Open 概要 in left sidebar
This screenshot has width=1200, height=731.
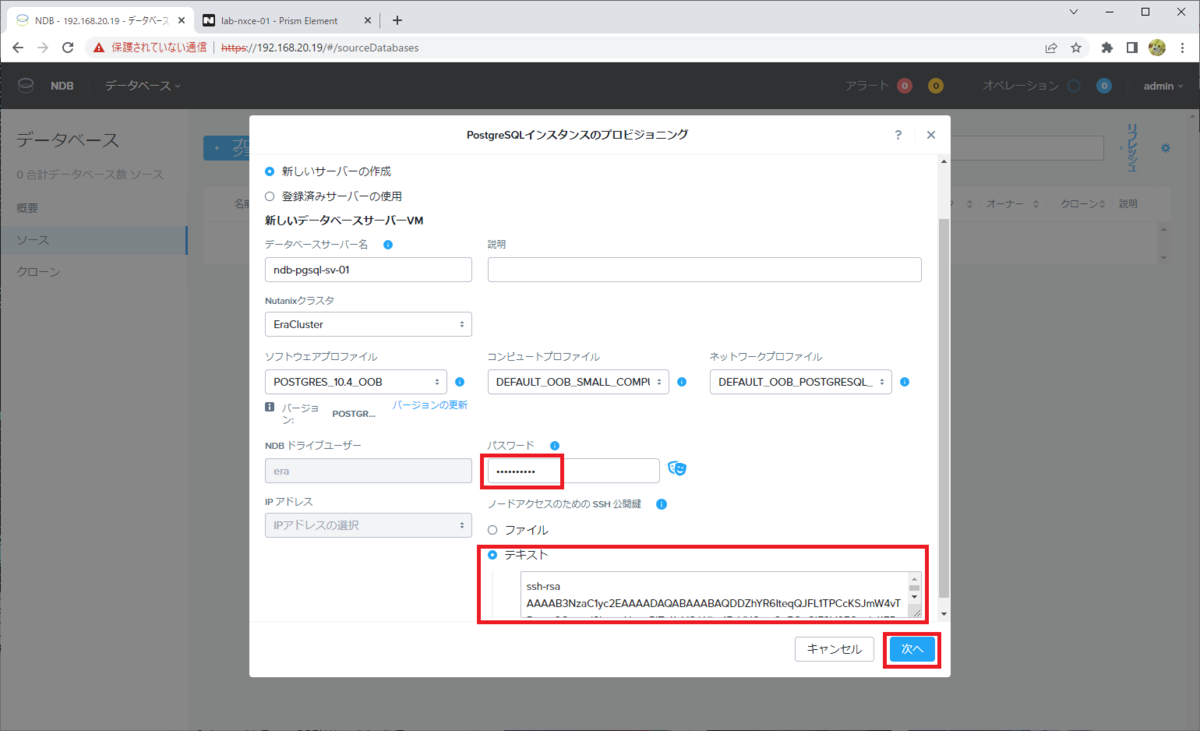tap(28, 208)
